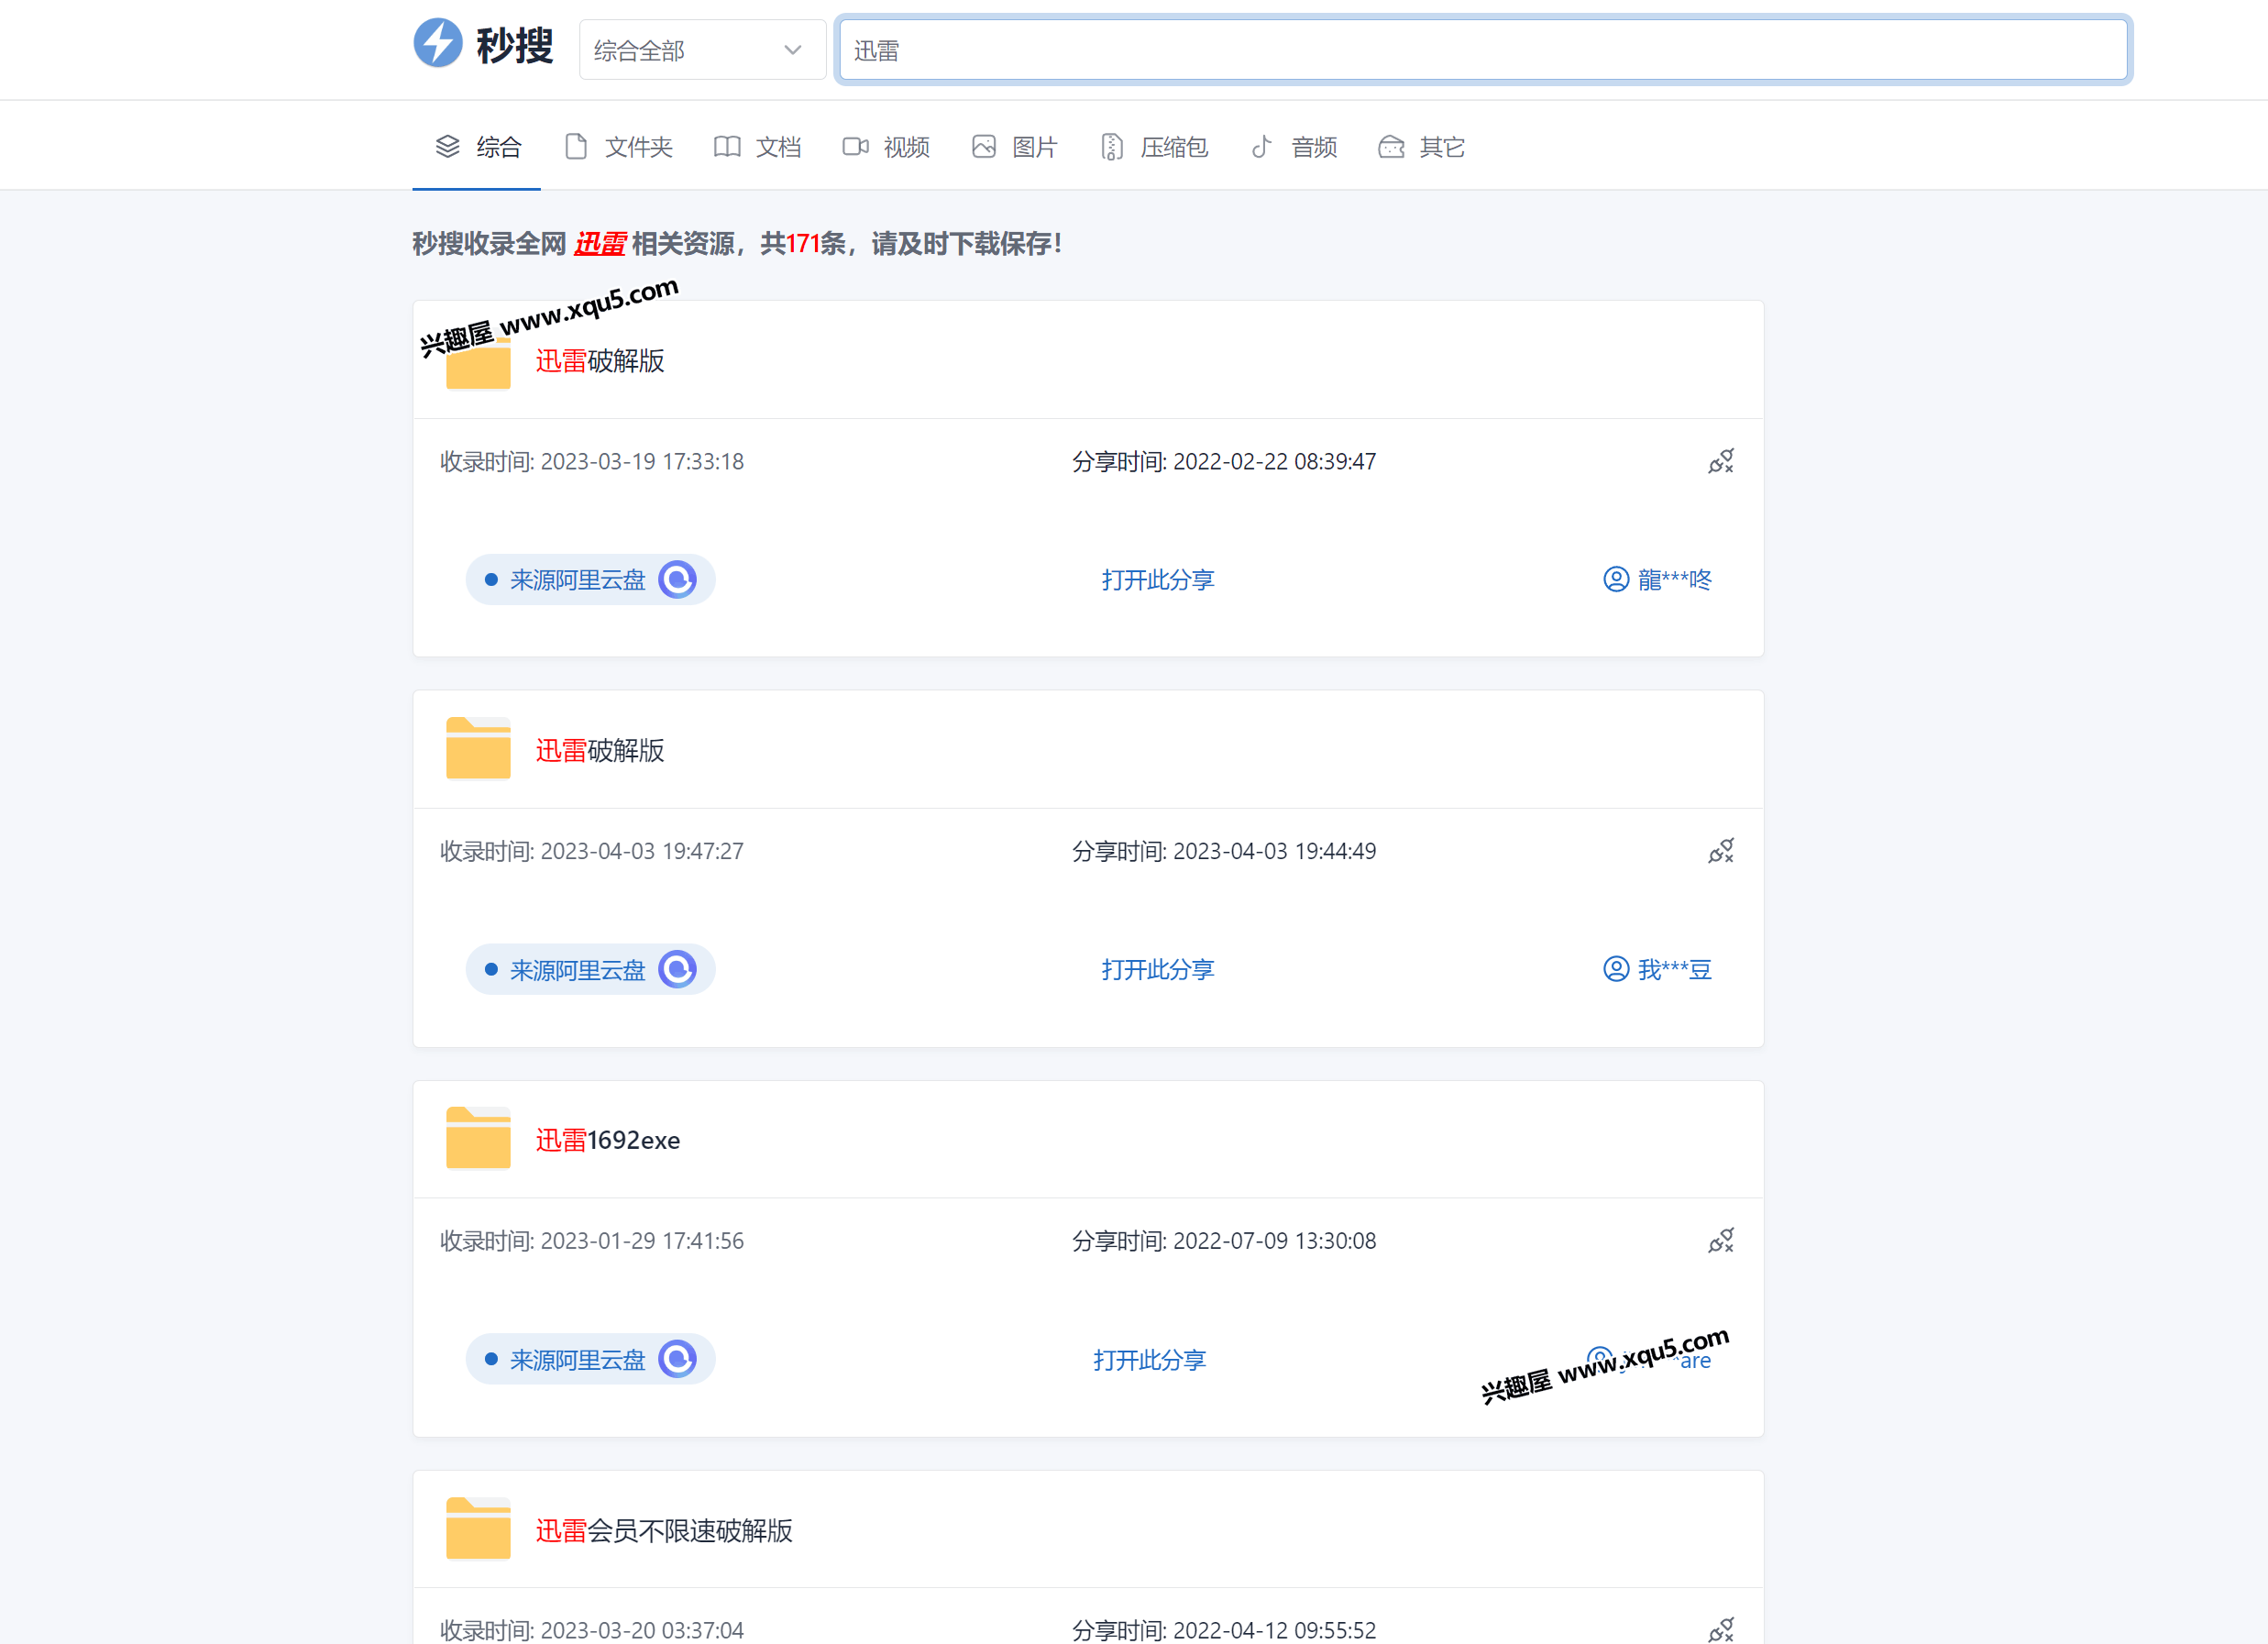Click the underlined red 迅雷 keyword in summary

coord(600,243)
